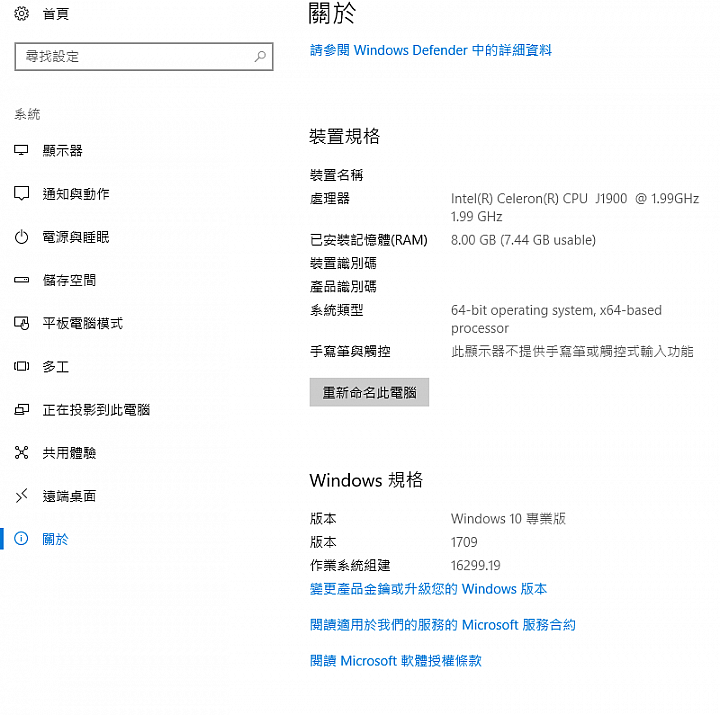Image resolution: width=720 pixels, height=715 pixels.
Task: Click the 顯示器 monitor icon
Action: point(21,150)
